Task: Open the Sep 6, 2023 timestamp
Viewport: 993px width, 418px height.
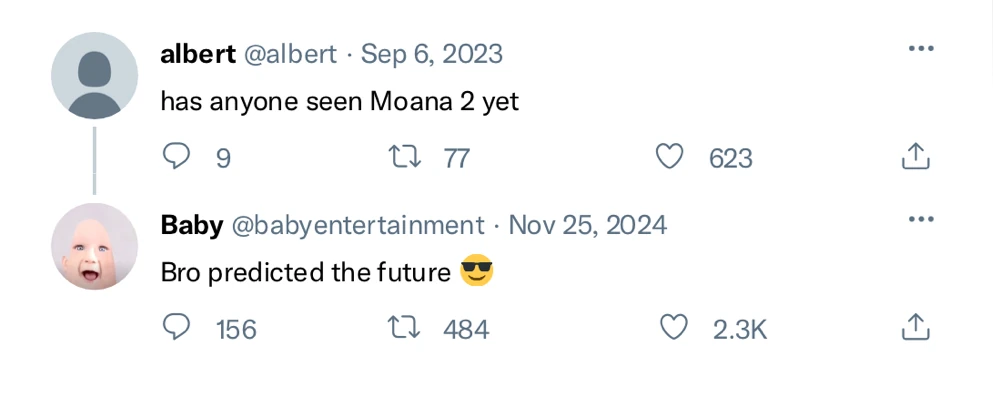Action: pyautogui.click(x=432, y=54)
